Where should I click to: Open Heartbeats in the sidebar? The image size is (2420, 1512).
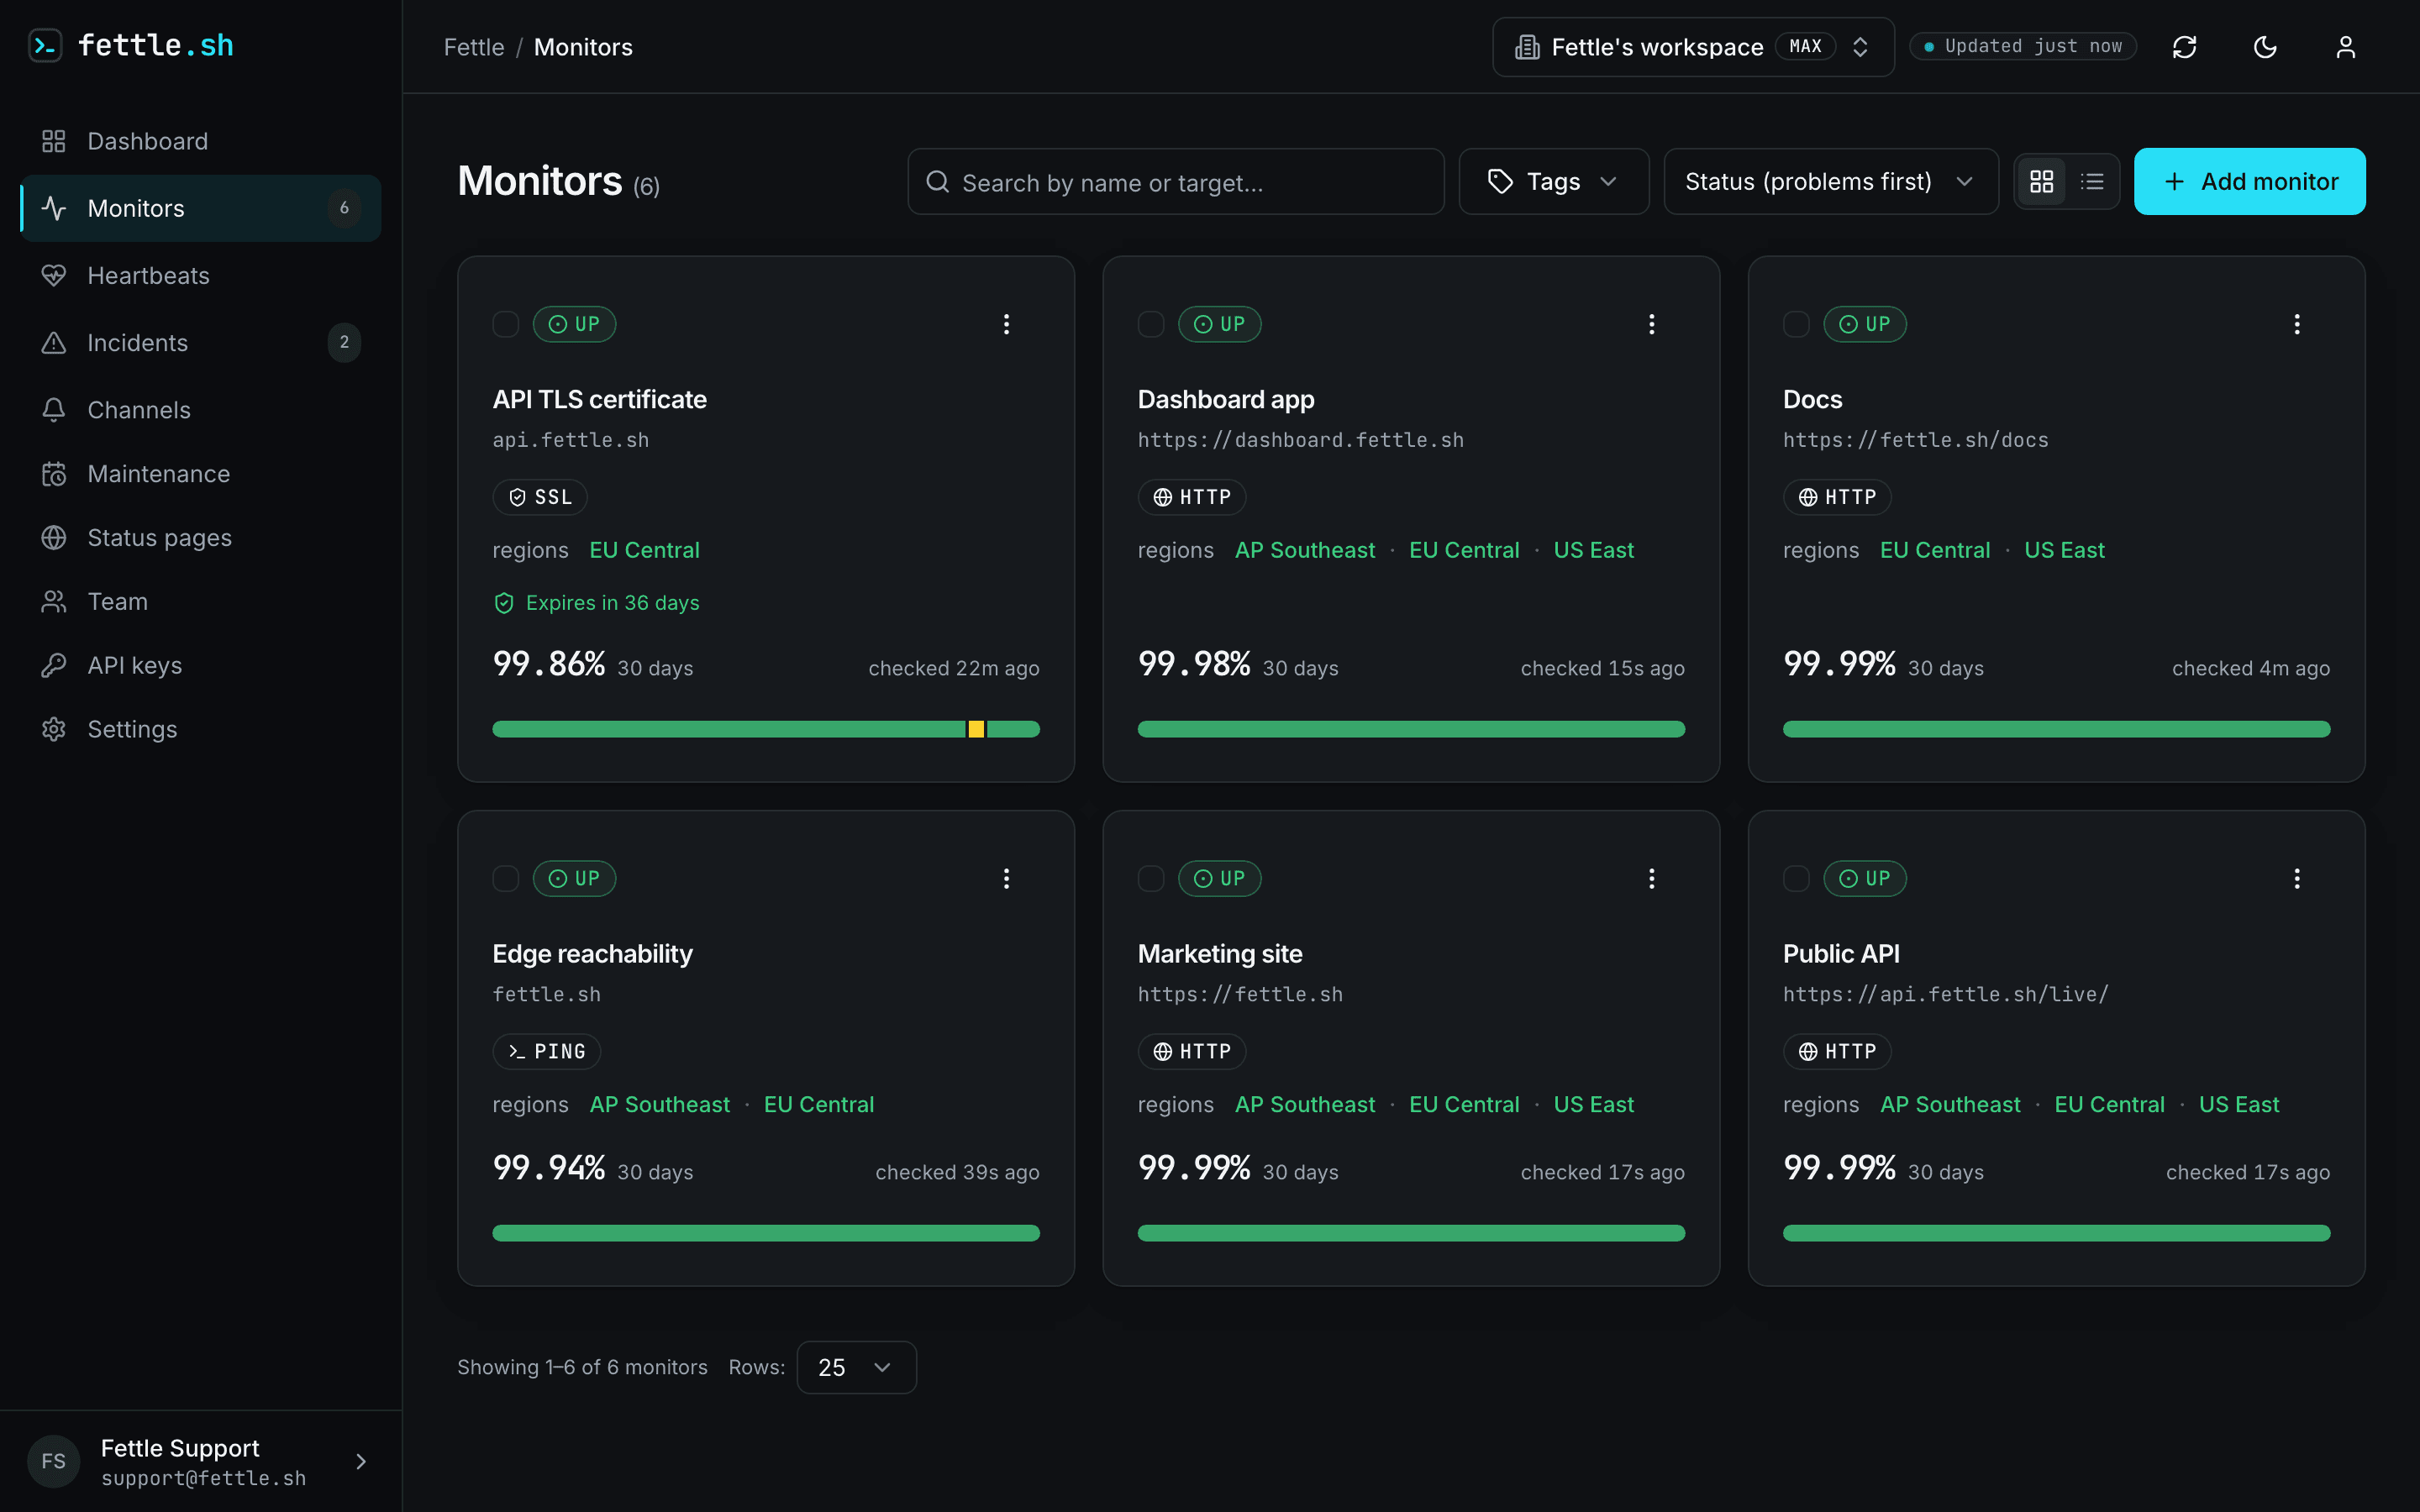point(200,275)
